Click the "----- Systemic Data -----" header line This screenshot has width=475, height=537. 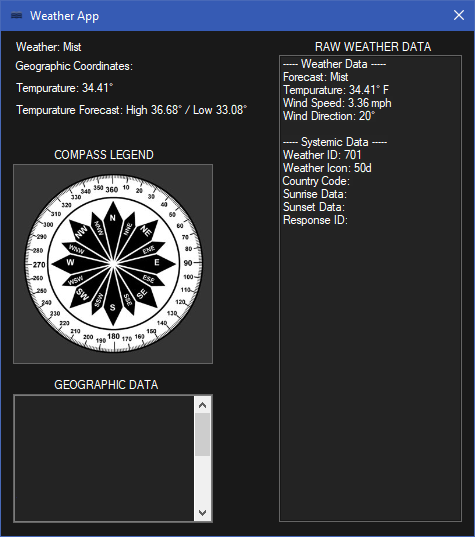point(335,142)
